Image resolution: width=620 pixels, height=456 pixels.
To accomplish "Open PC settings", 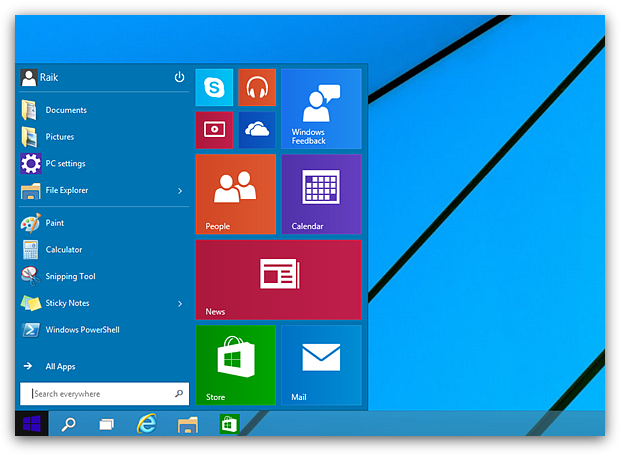I will [104, 163].
